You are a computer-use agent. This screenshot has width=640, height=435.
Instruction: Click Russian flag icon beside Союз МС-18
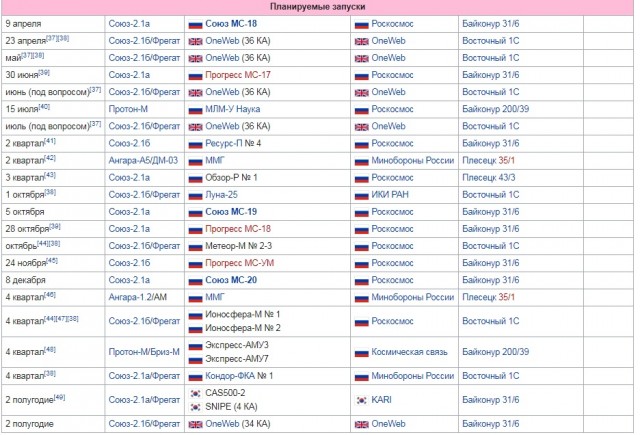coord(195,24)
